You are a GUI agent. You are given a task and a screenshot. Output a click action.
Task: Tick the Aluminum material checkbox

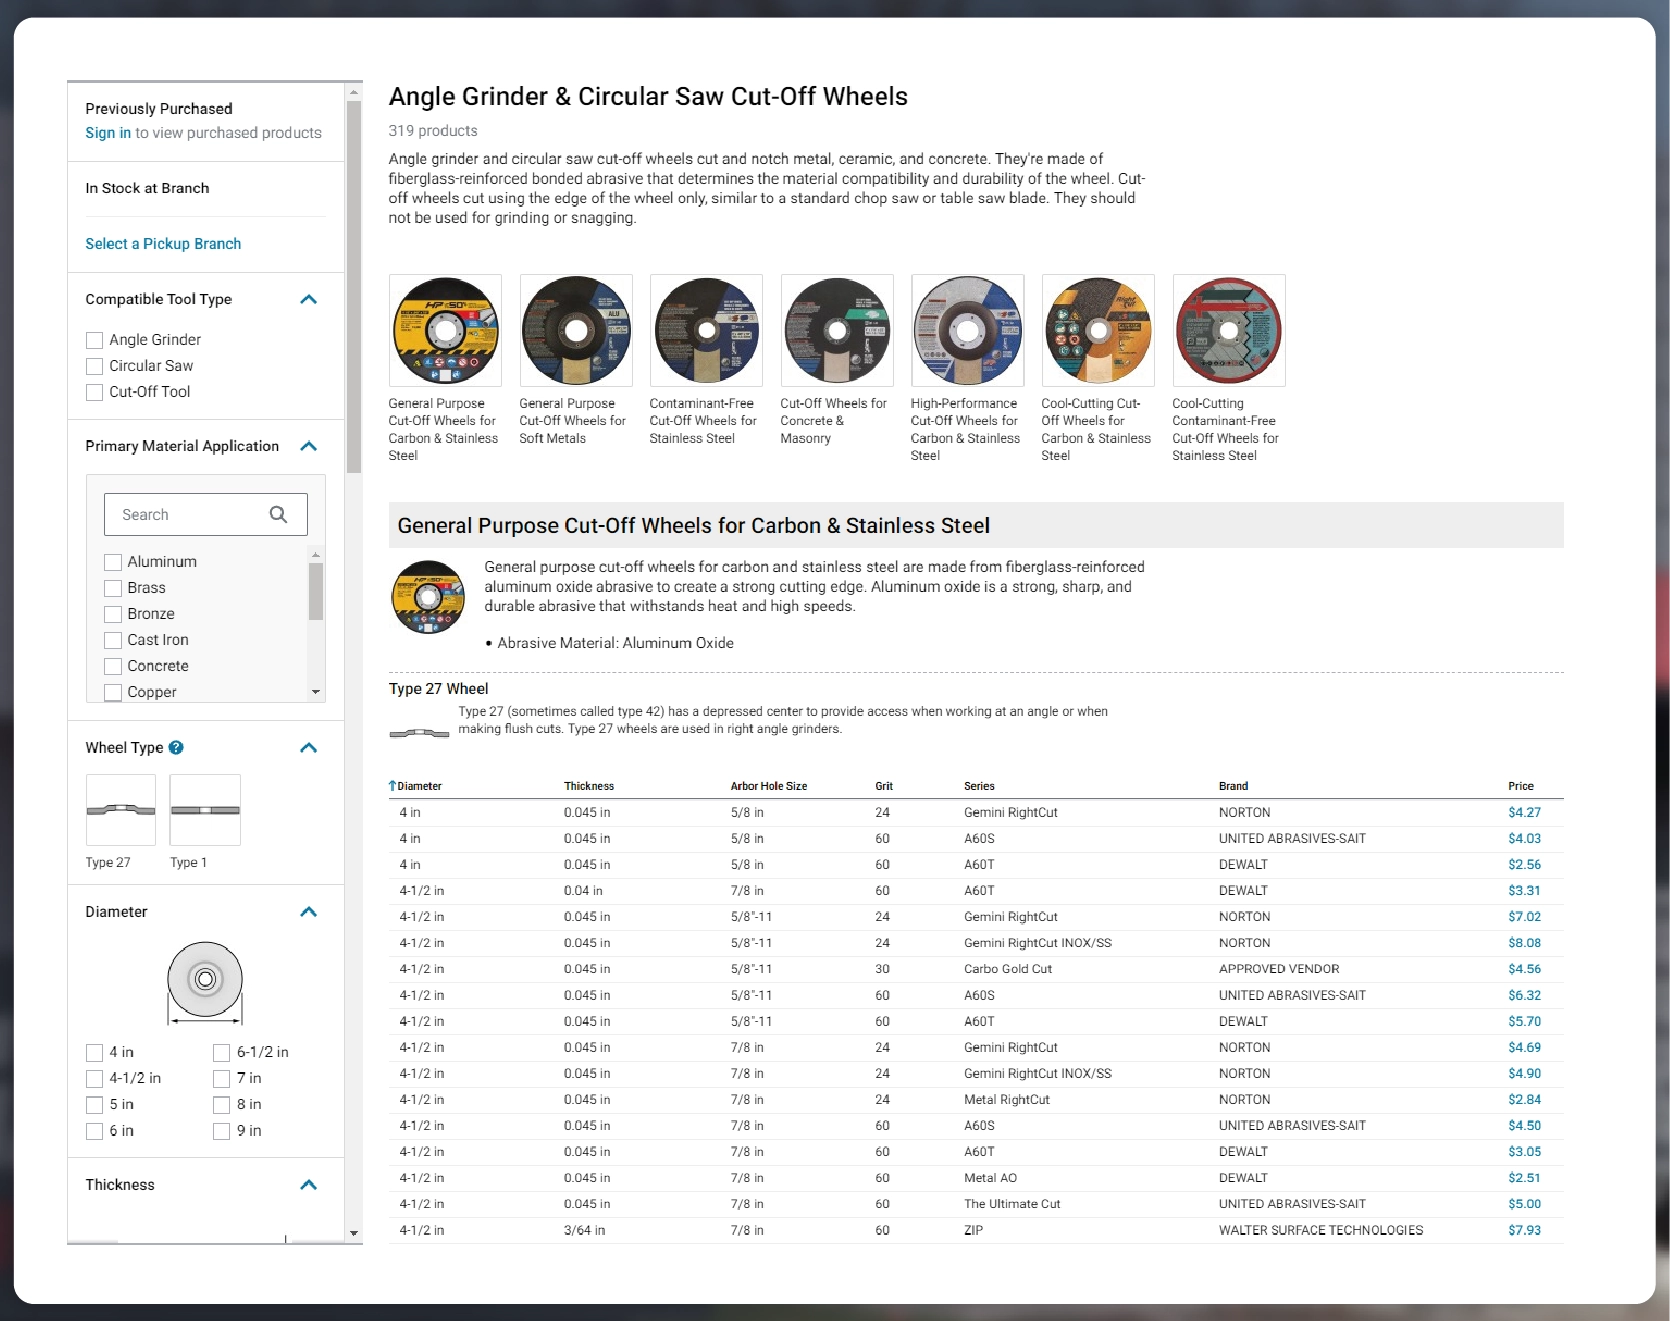pyautogui.click(x=113, y=562)
